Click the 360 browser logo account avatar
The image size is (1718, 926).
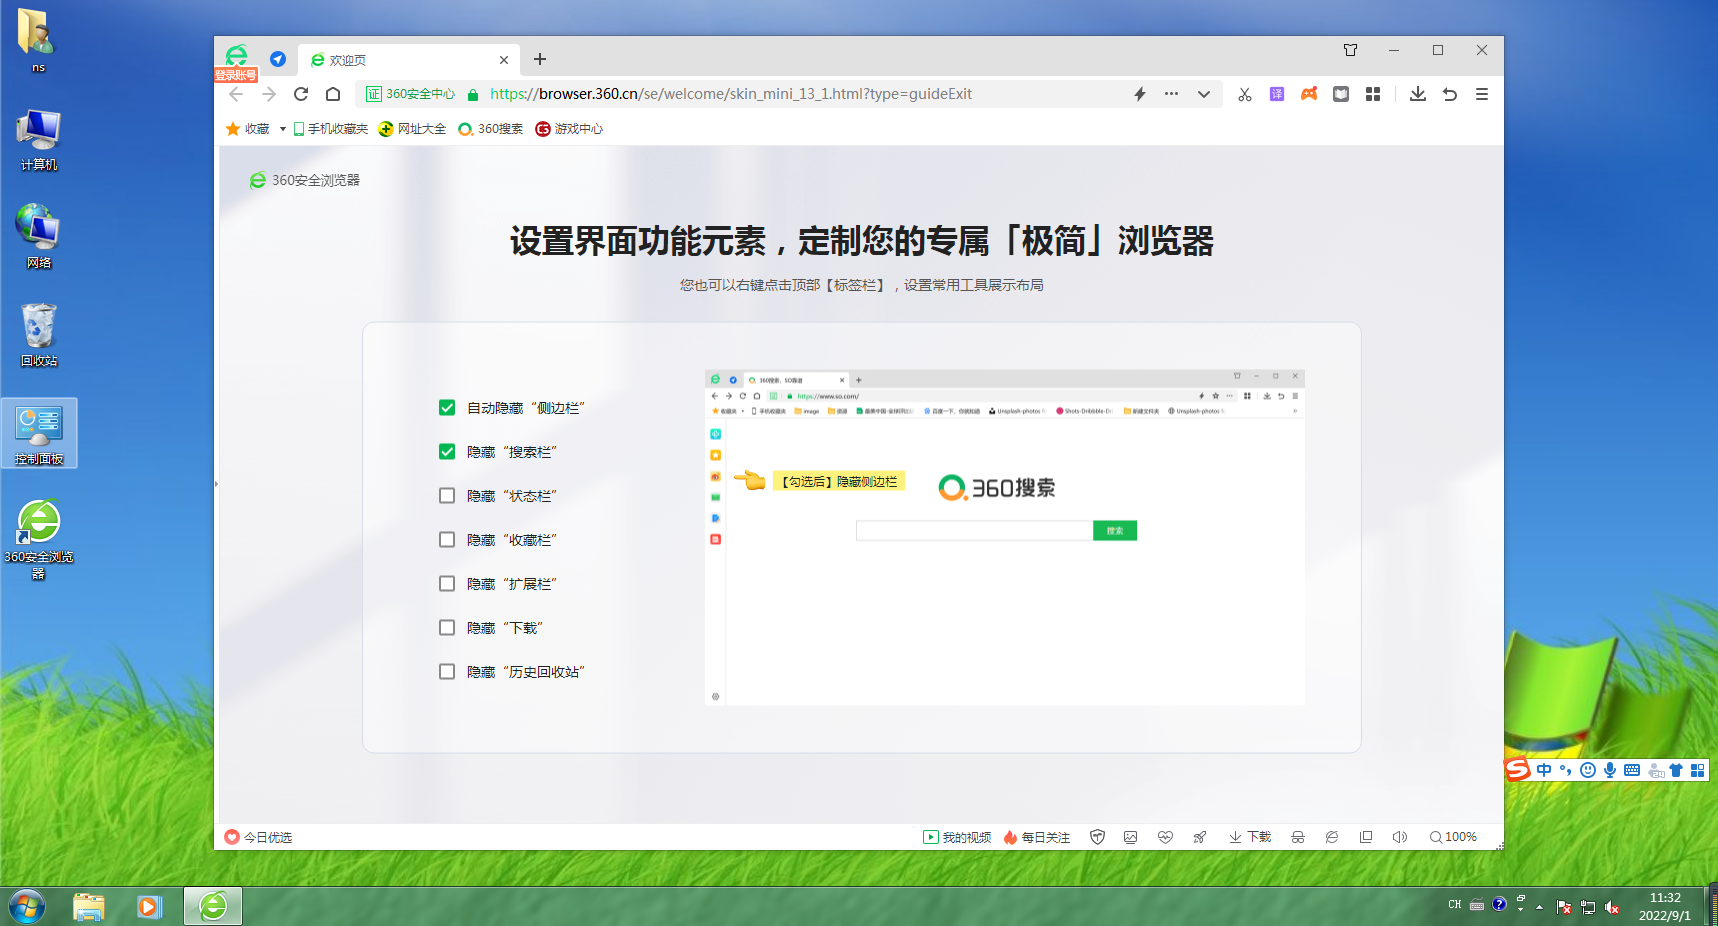[237, 57]
